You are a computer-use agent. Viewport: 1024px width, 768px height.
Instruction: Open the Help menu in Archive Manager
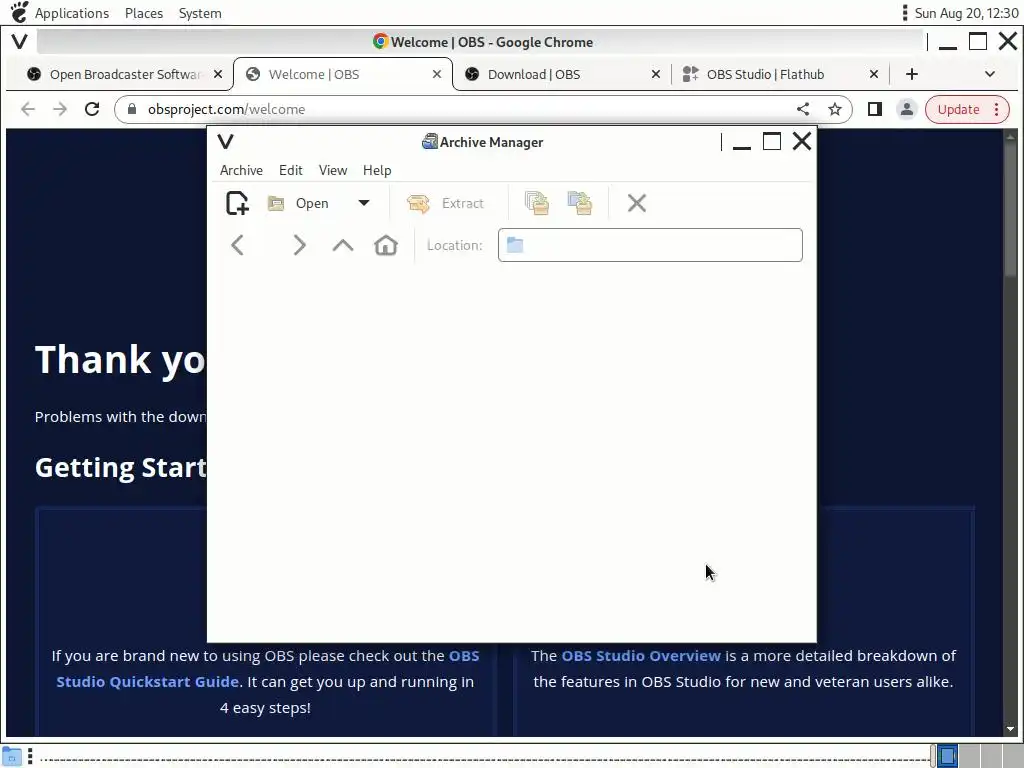coord(377,170)
